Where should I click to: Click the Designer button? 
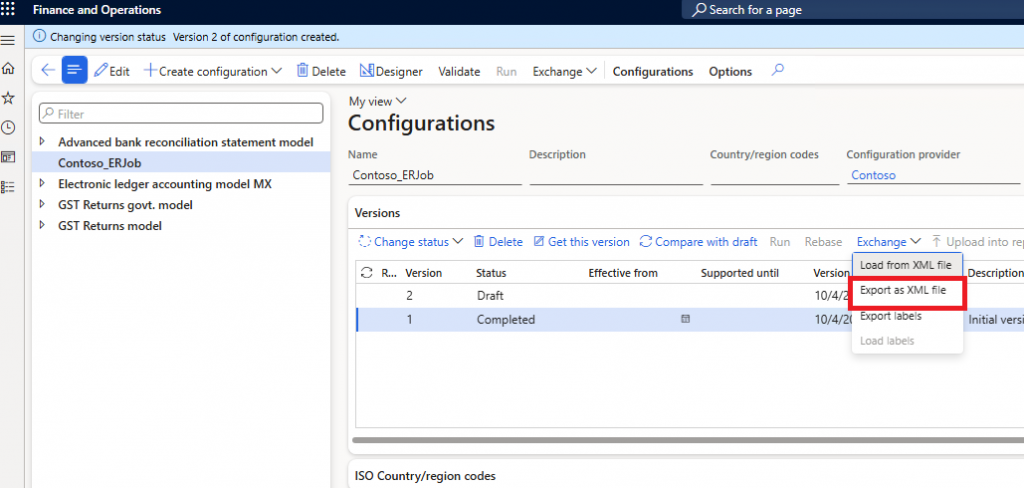tap(391, 71)
